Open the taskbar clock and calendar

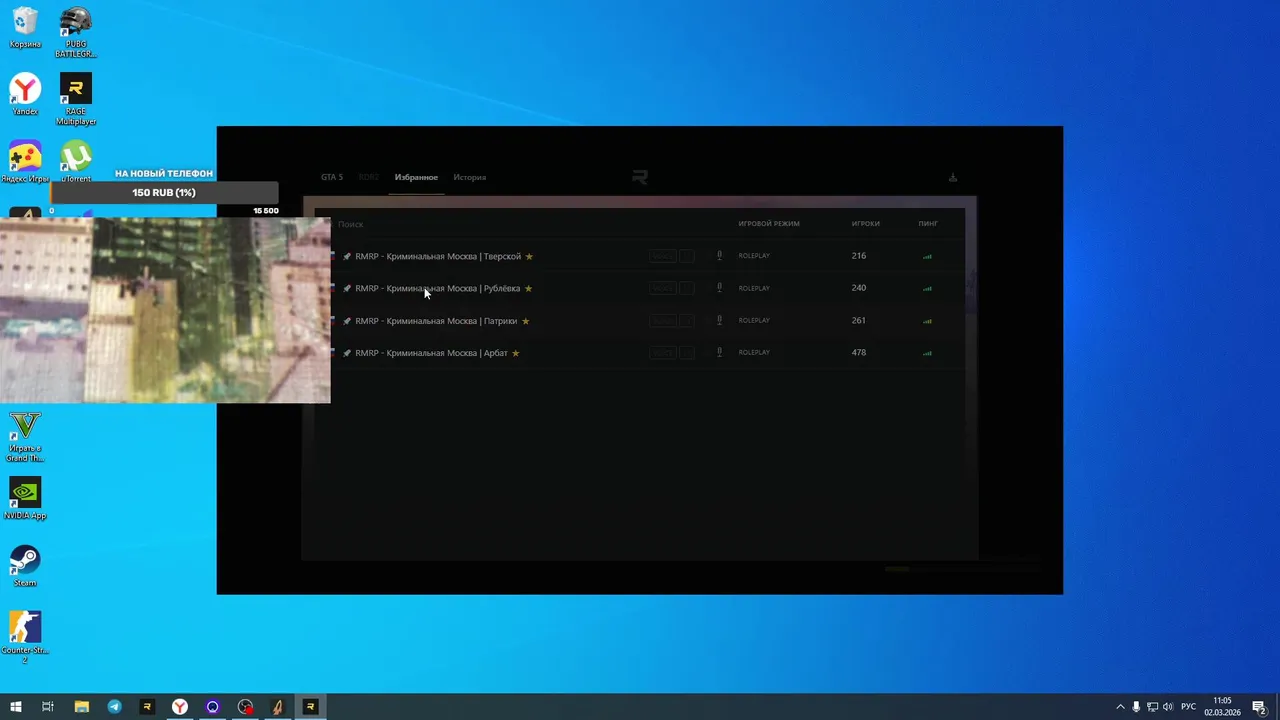click(1222, 707)
